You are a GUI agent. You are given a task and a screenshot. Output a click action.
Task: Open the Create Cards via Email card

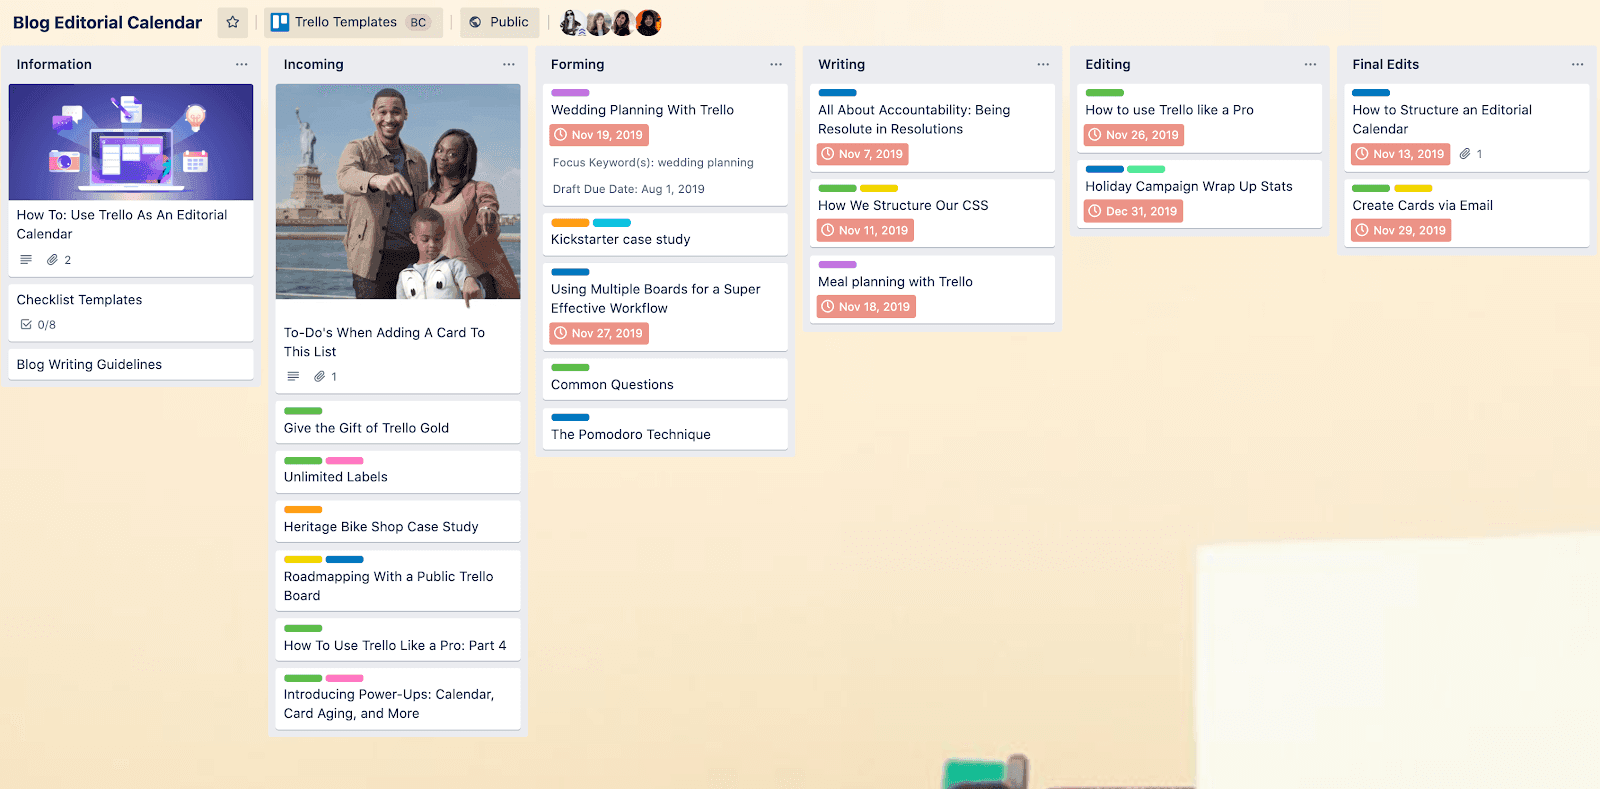point(1467,213)
